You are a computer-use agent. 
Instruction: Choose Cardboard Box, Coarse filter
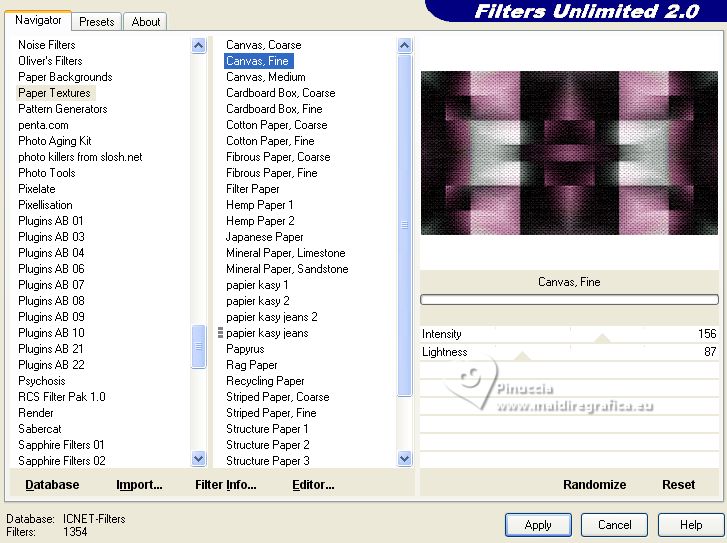click(x=281, y=93)
